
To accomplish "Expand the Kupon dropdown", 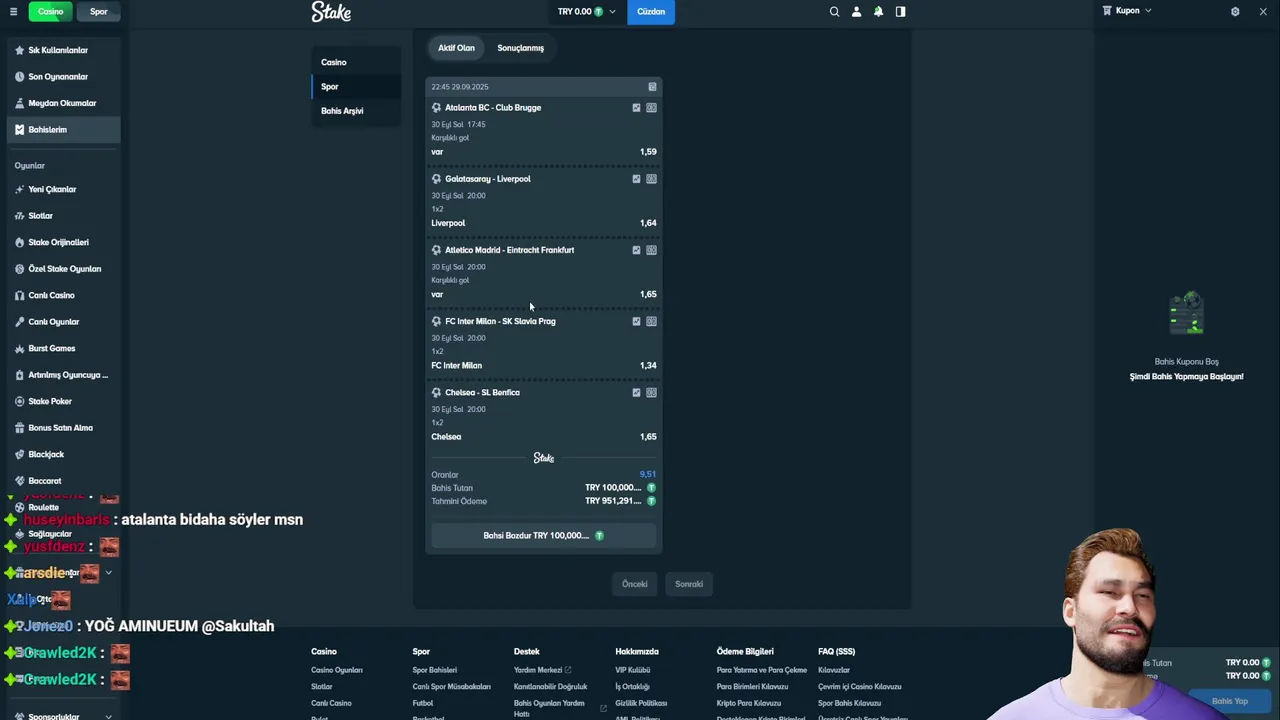I will click(x=1127, y=11).
